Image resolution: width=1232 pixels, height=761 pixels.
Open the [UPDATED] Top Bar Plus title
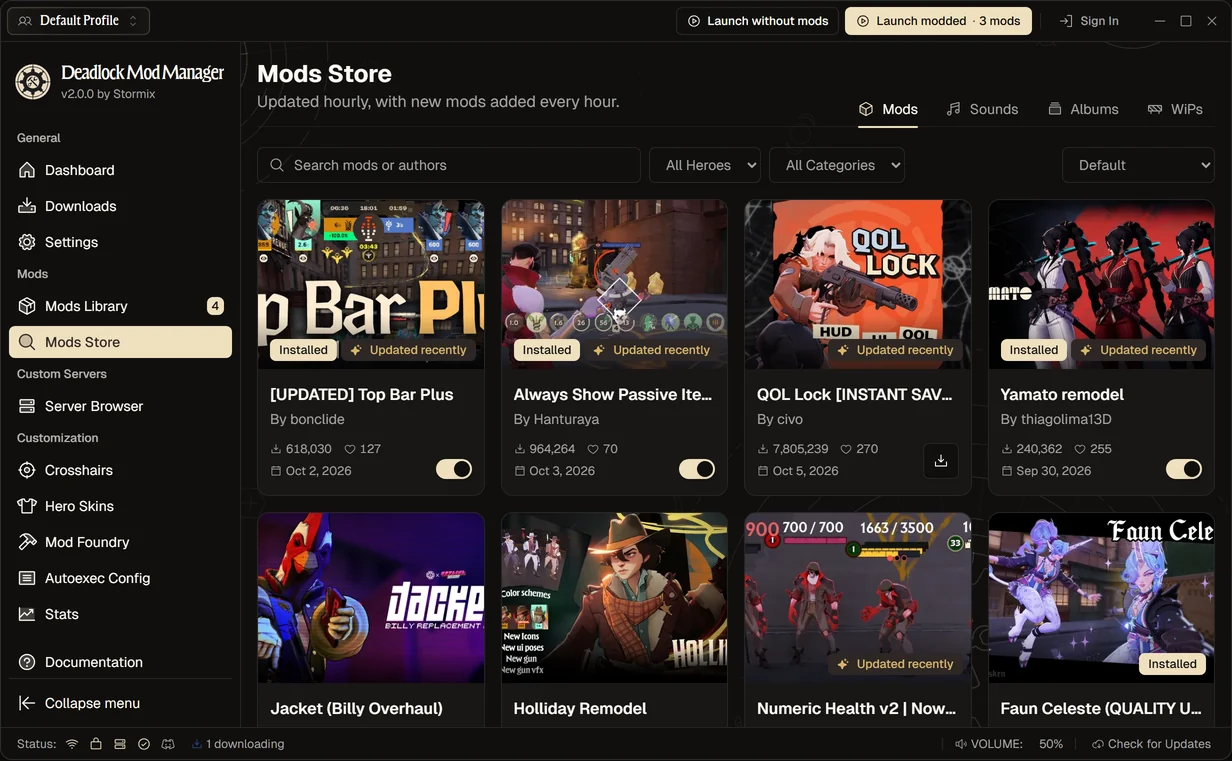[362, 395]
